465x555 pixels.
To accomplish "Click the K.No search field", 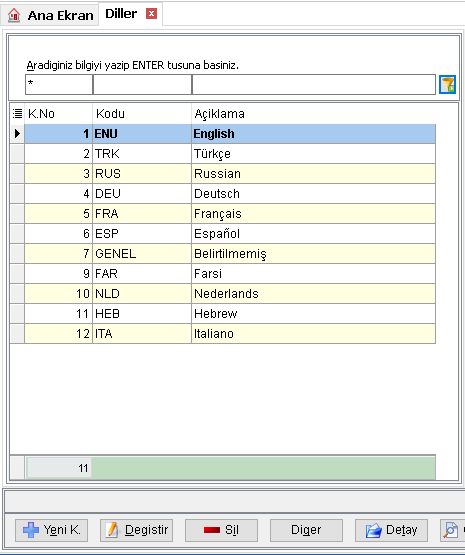I will coord(59,85).
